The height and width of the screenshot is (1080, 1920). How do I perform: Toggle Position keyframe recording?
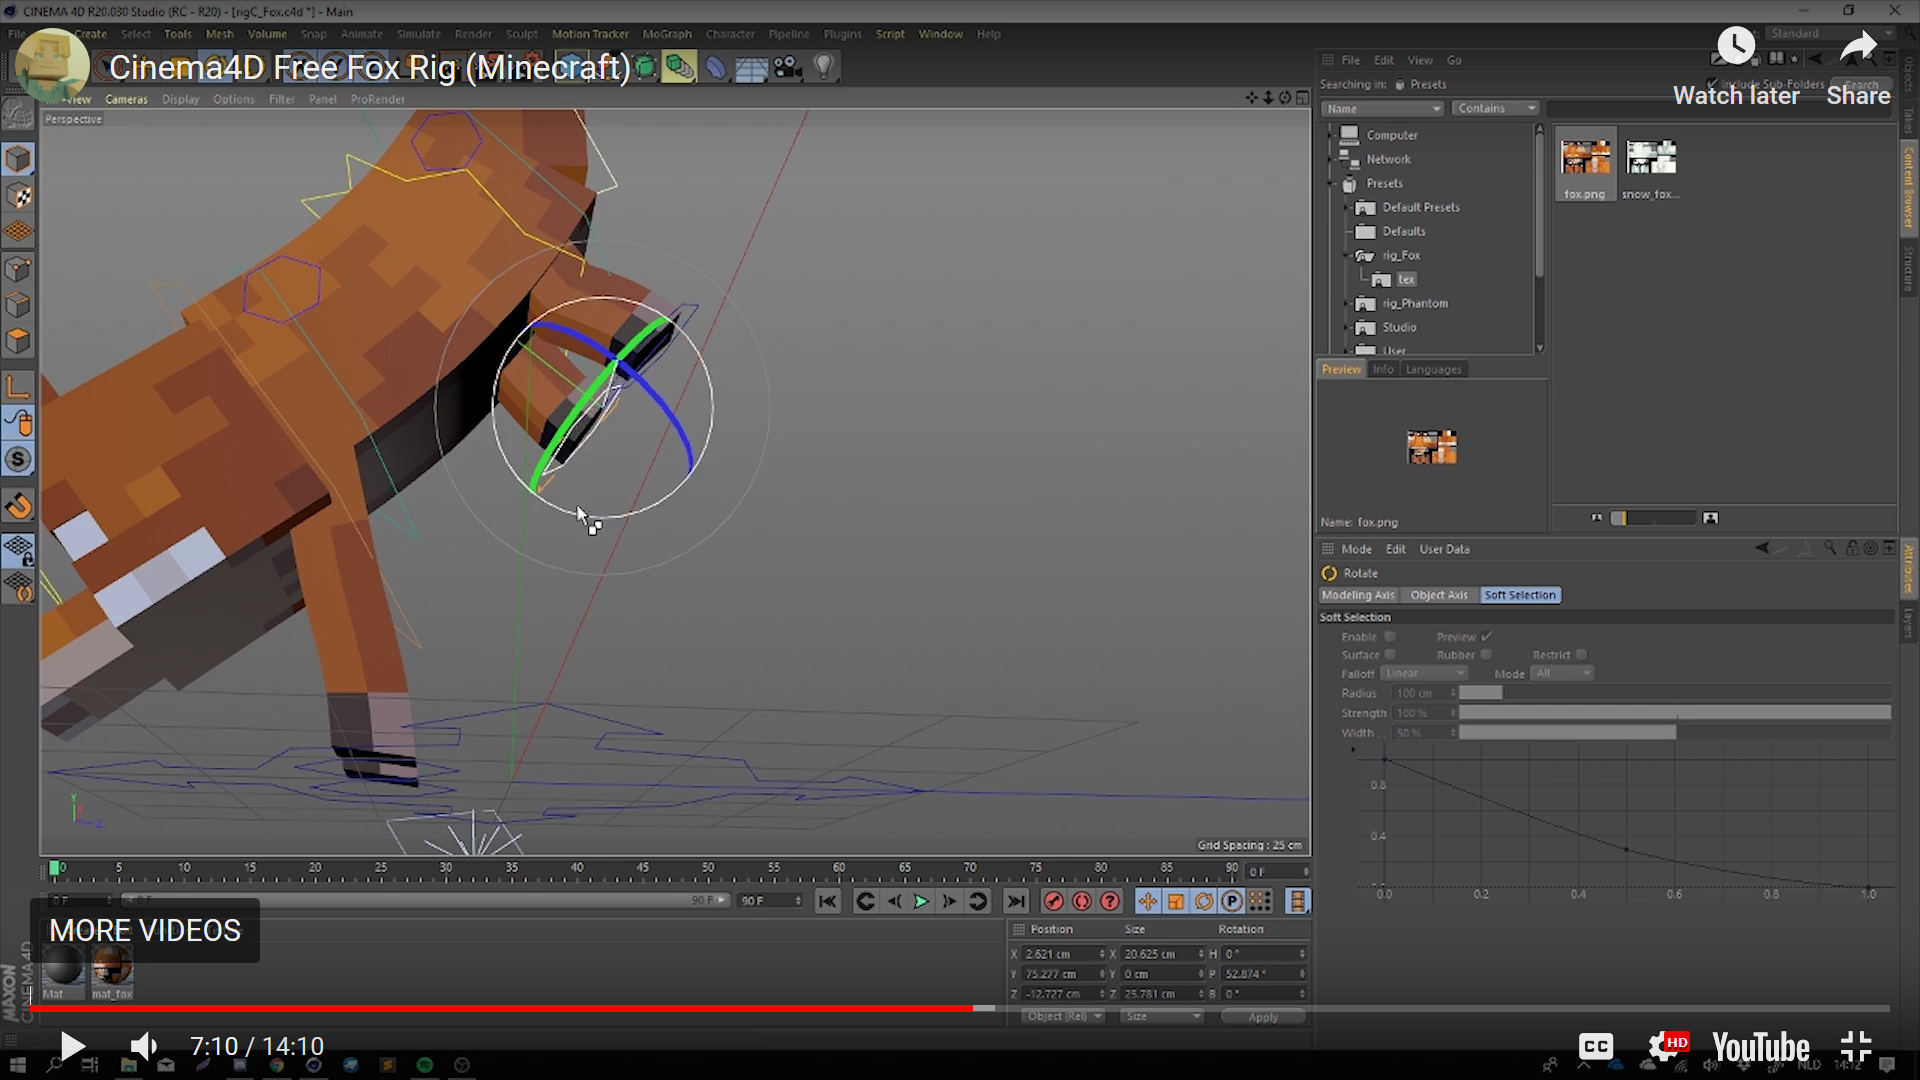1147,901
